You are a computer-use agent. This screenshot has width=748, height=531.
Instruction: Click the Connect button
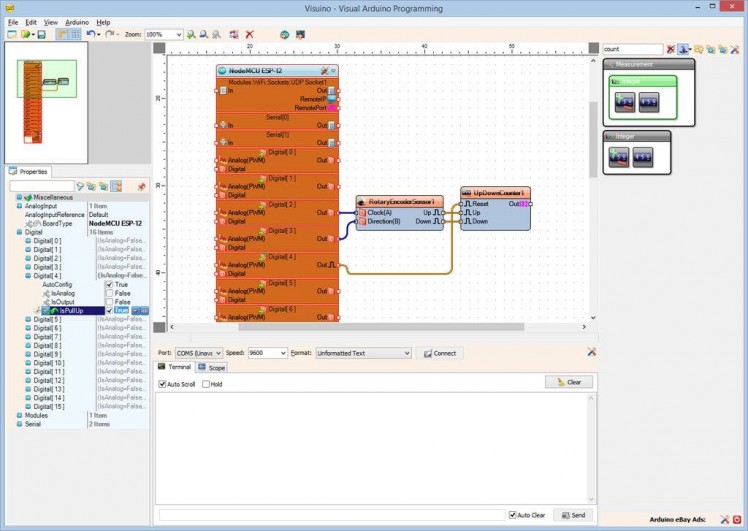click(439, 353)
